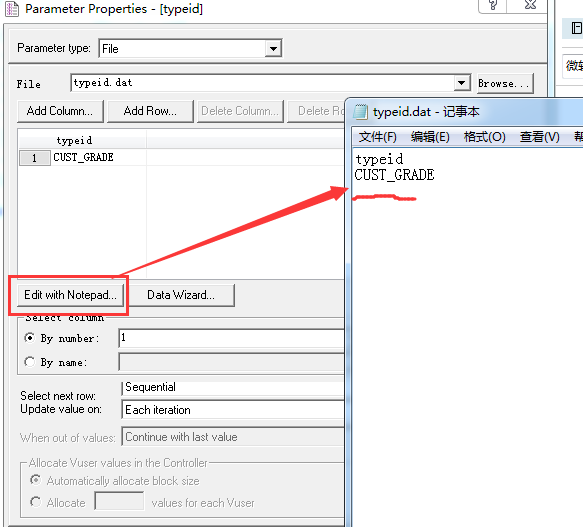Open the 编辑(E) menu in Notepad
Viewport: 583px width, 527px height.
(x=430, y=137)
